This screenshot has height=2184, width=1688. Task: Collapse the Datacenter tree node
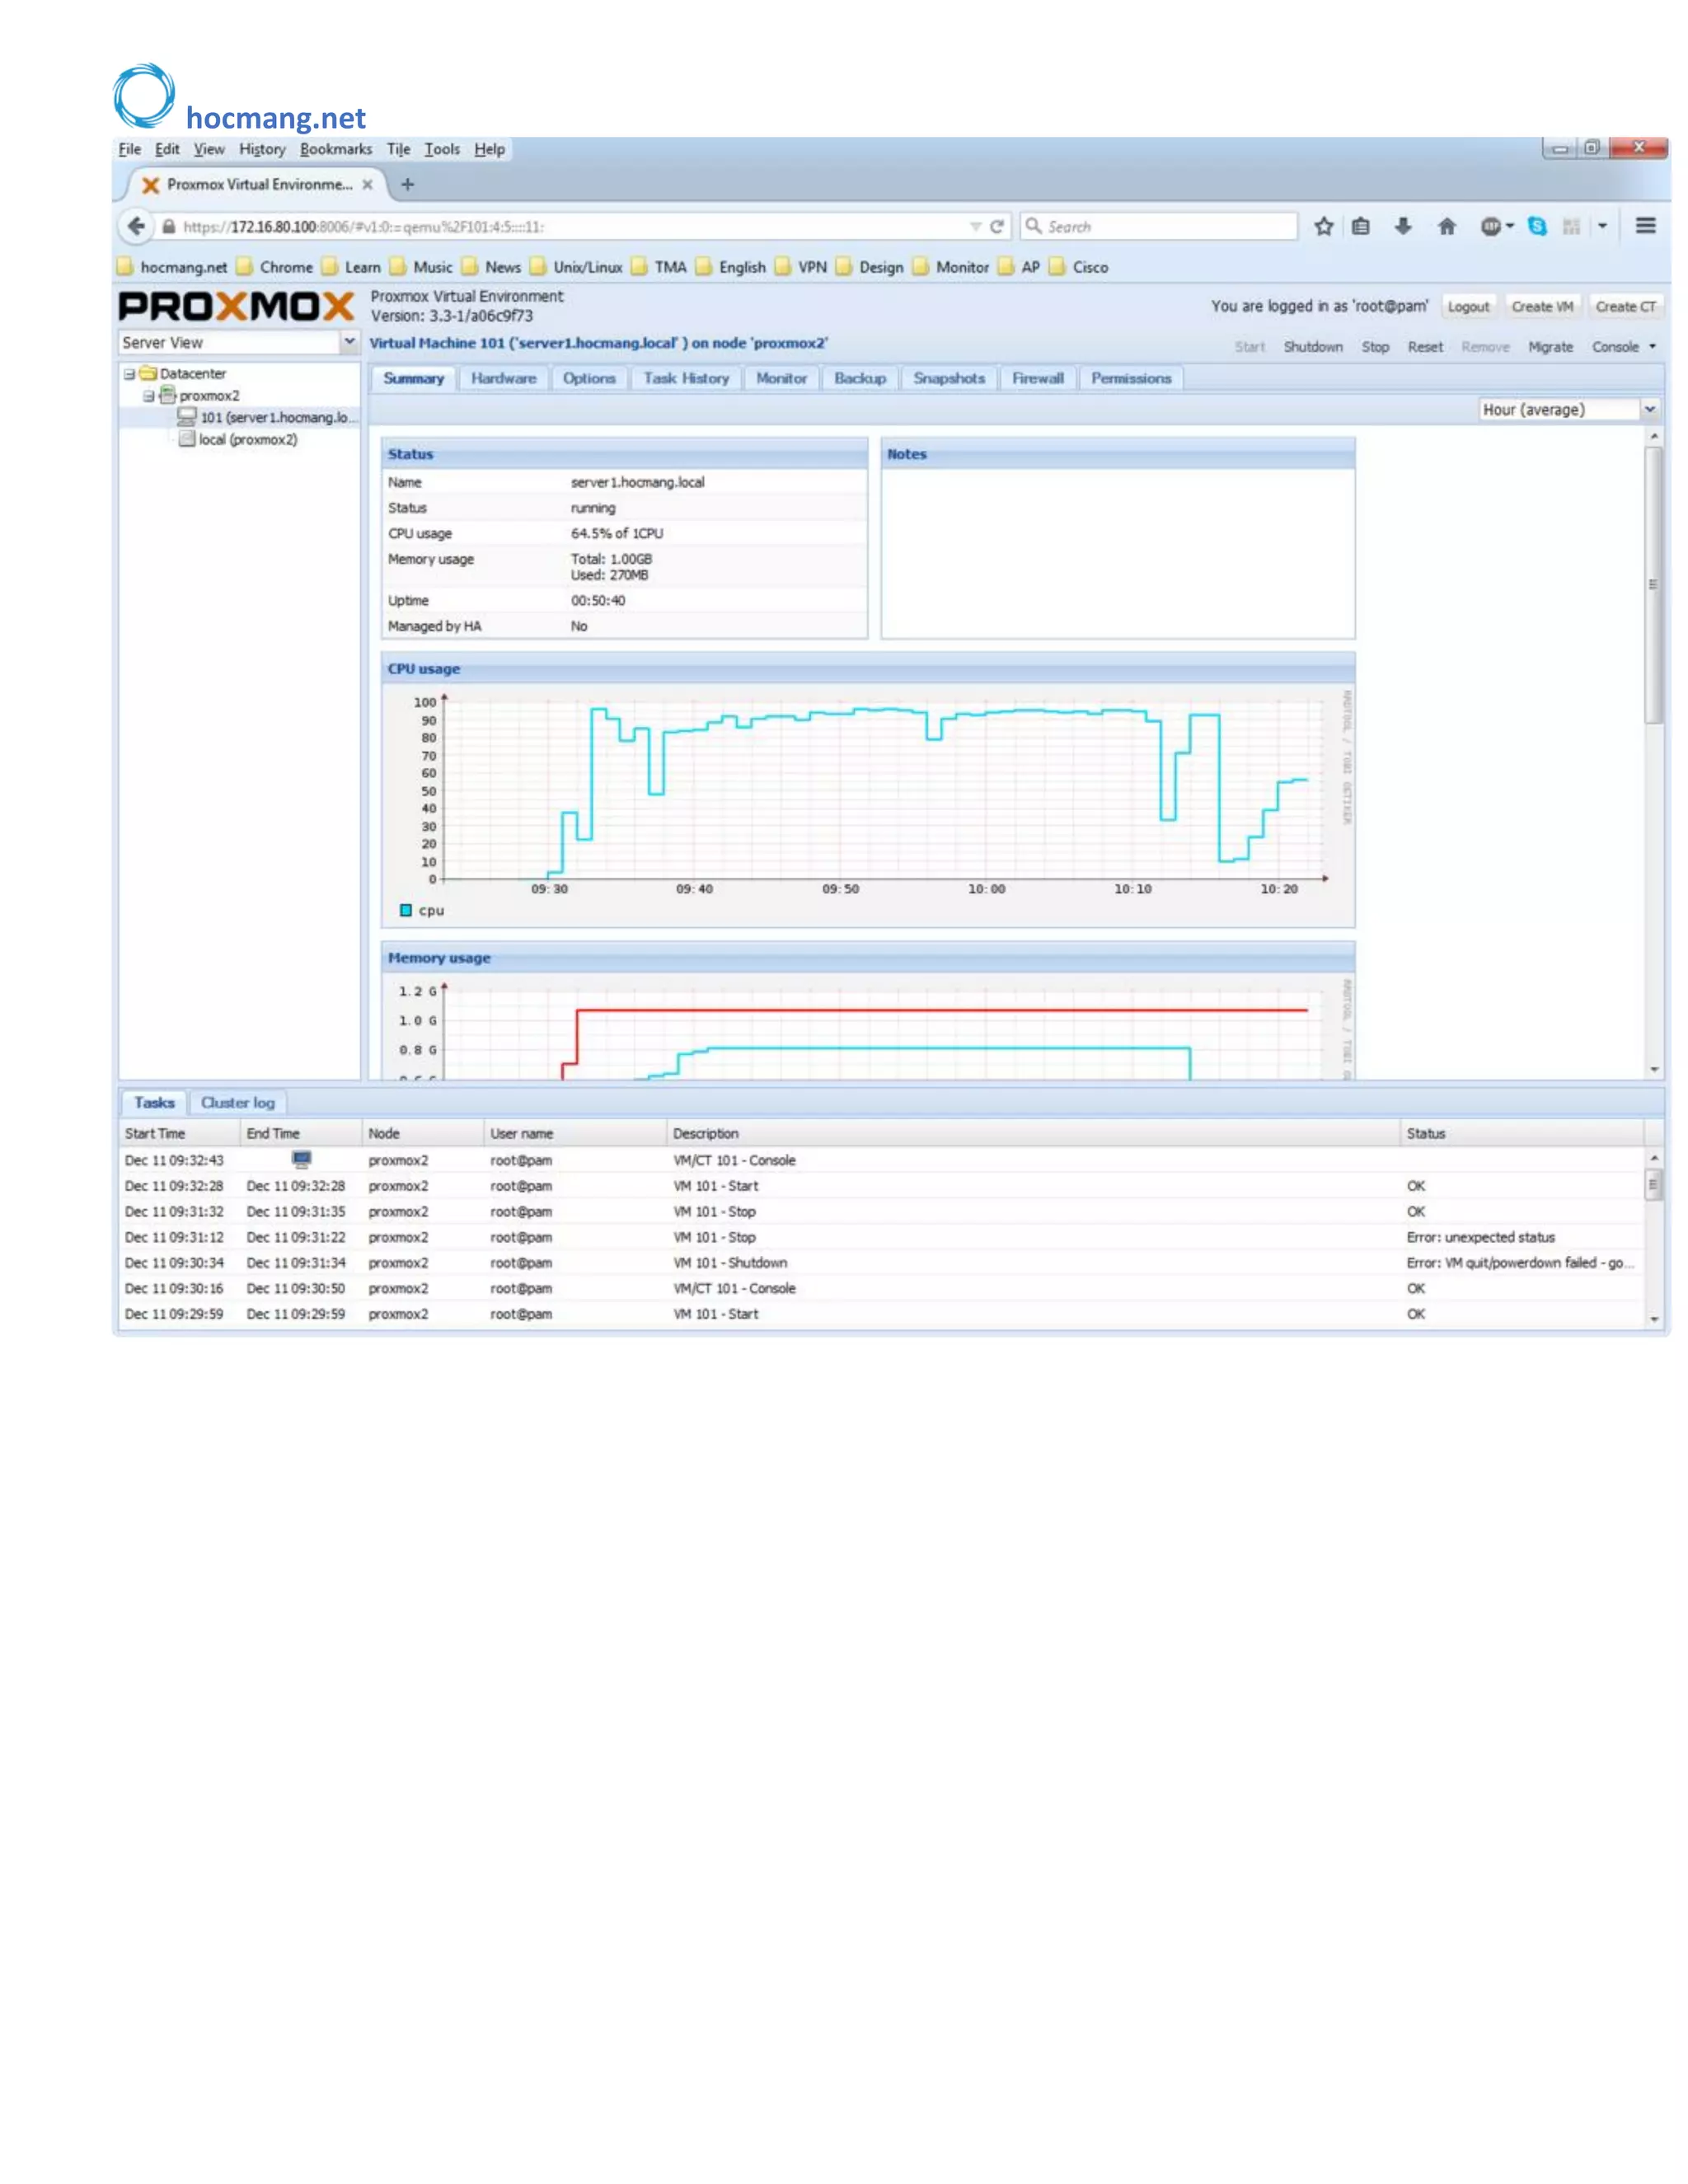(x=129, y=374)
